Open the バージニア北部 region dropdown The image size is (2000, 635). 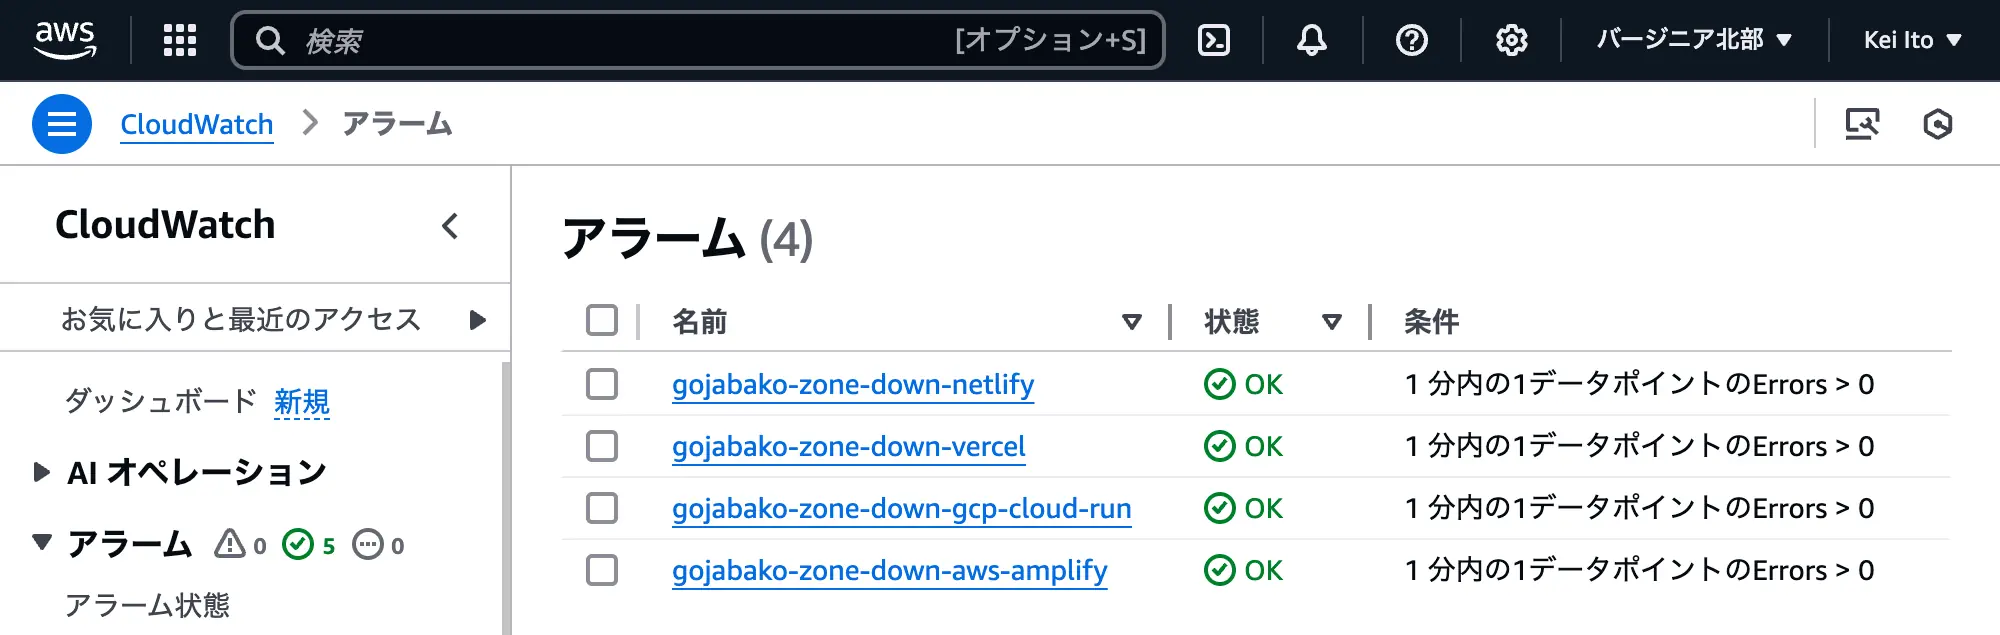(x=1694, y=40)
